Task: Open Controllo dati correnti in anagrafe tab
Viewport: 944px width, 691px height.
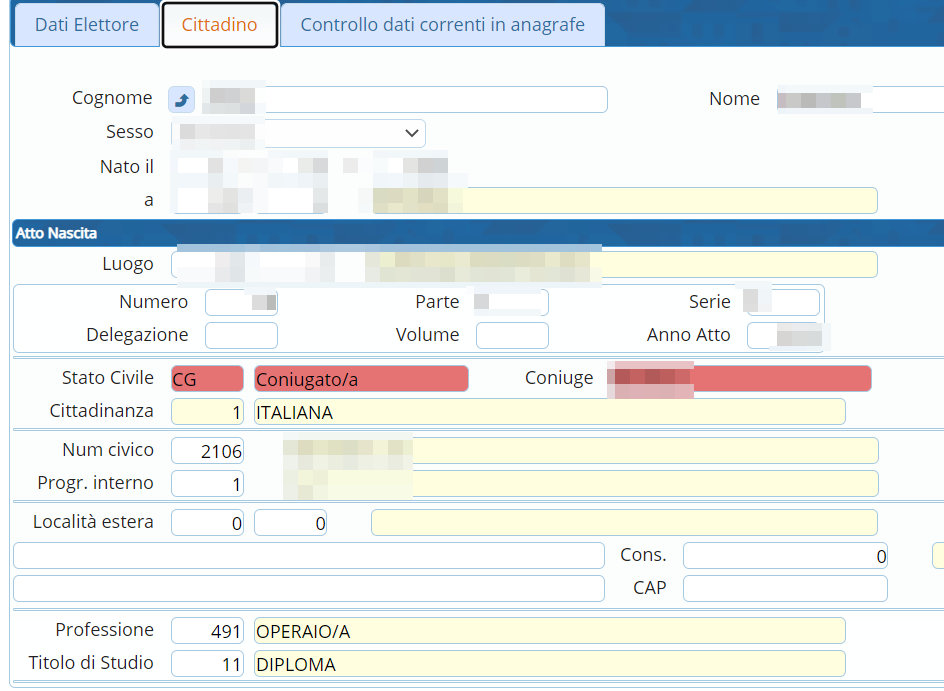Action: click(442, 25)
